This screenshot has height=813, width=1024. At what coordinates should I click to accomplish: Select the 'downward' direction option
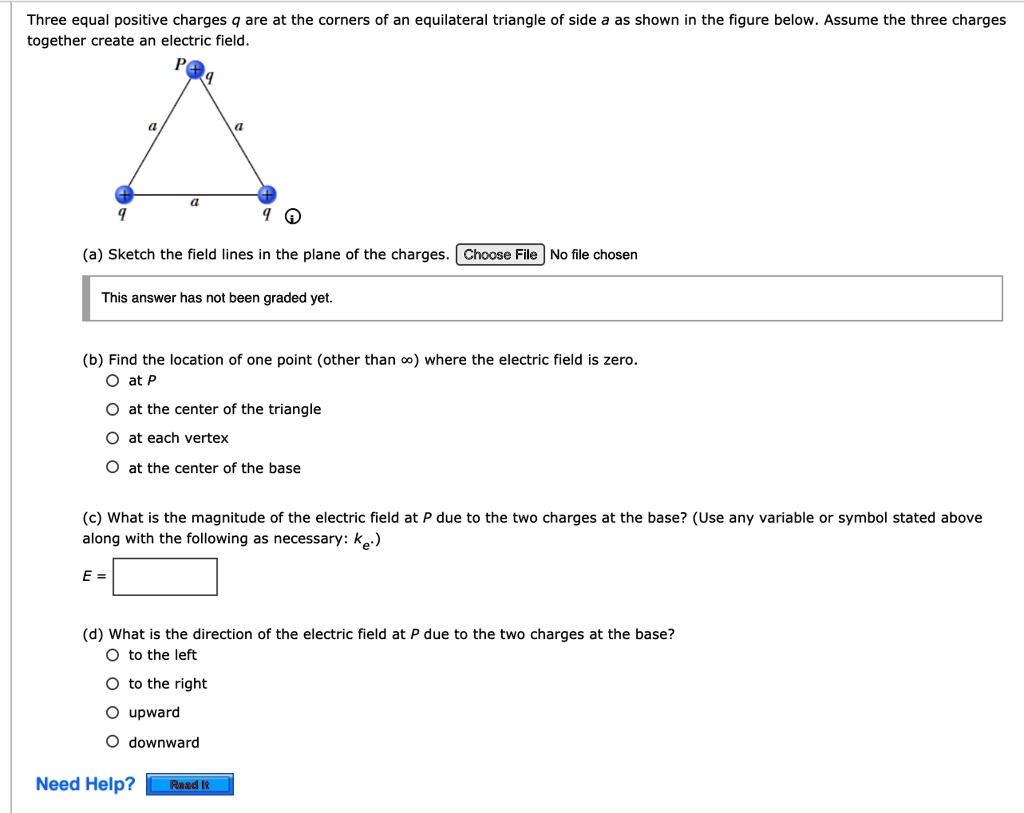click(x=113, y=742)
